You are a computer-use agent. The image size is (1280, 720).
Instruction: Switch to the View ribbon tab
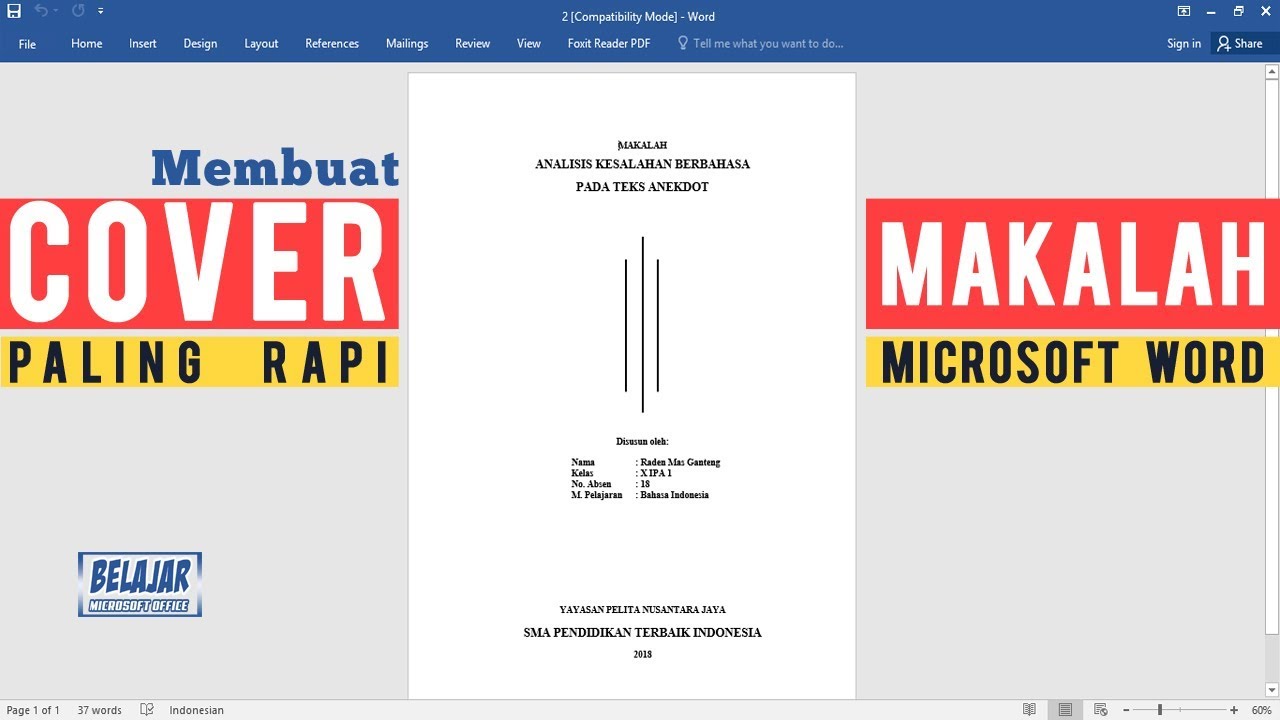(529, 44)
